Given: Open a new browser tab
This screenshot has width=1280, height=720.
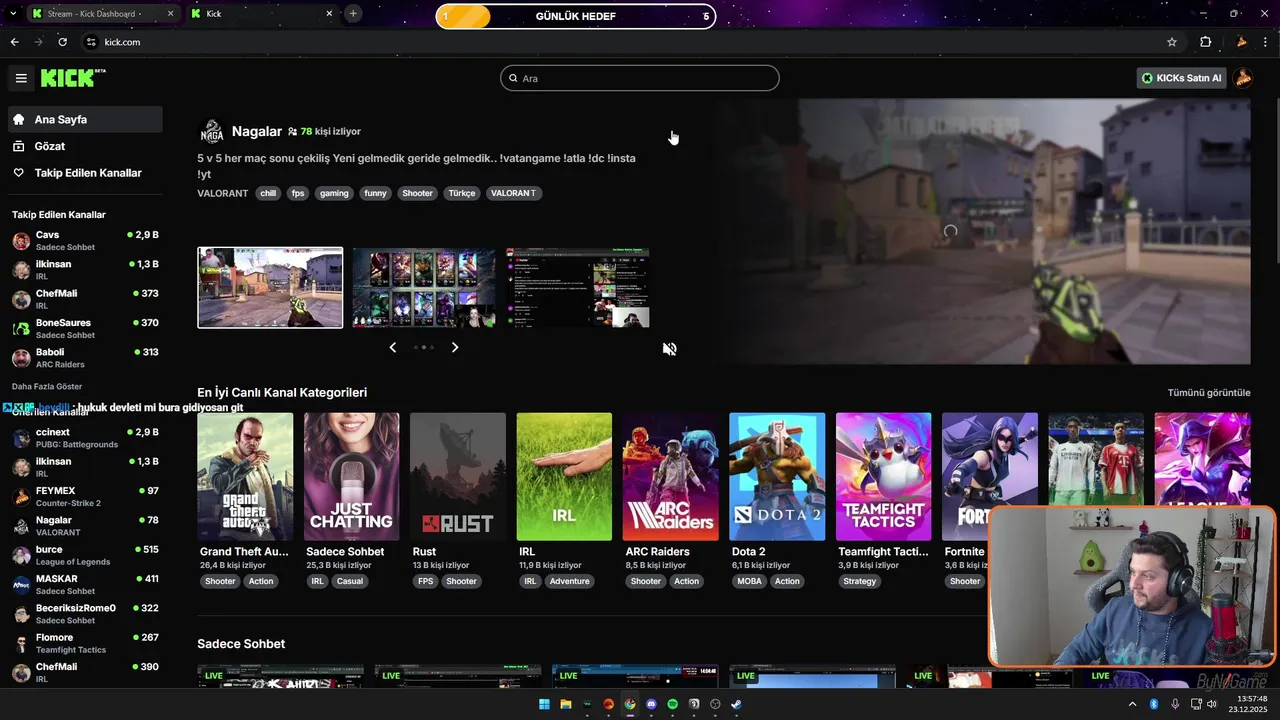Looking at the screenshot, I should point(353,14).
